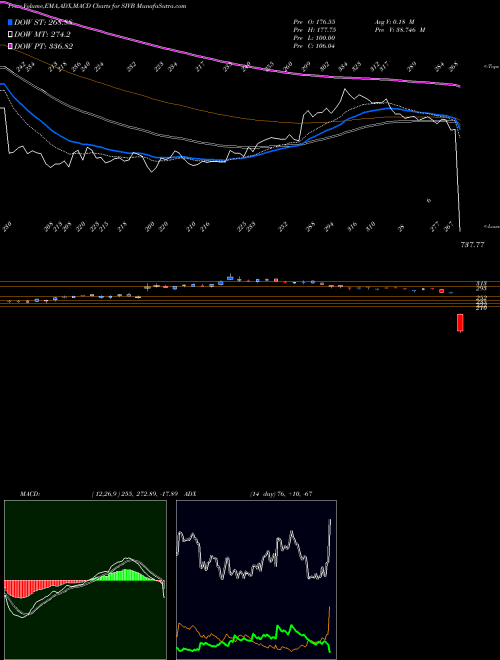The width and height of the screenshot is (500, 660).
Task: Open the green MACD histogram panel
Action: 85,580
